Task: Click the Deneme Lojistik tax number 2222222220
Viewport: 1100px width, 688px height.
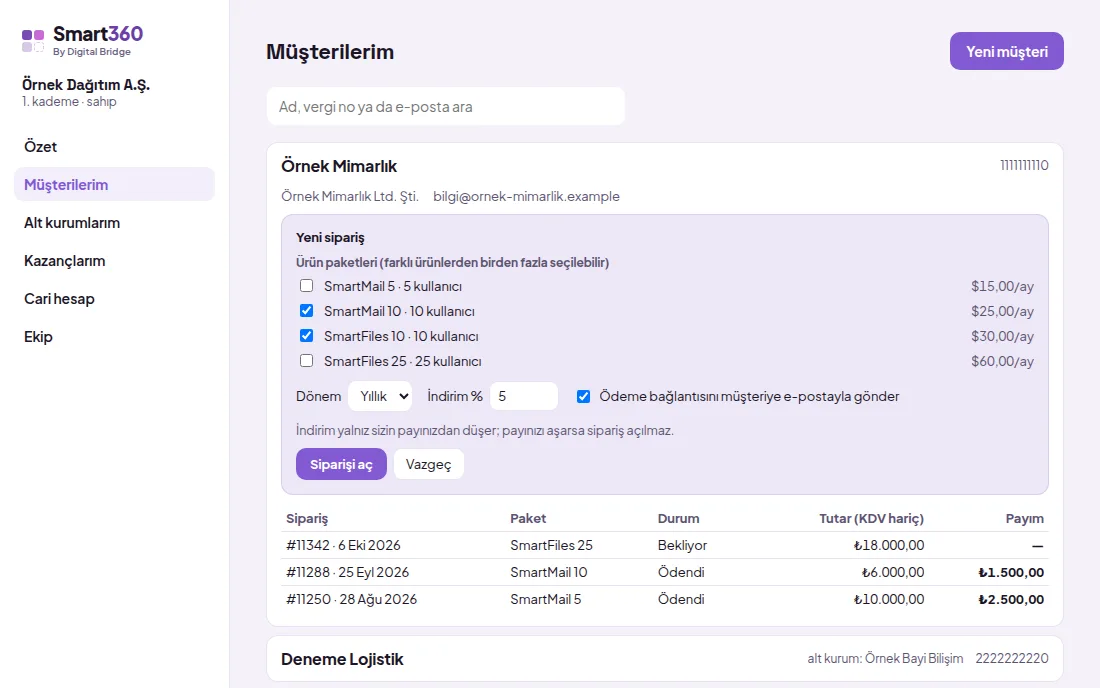Action: coord(1012,659)
